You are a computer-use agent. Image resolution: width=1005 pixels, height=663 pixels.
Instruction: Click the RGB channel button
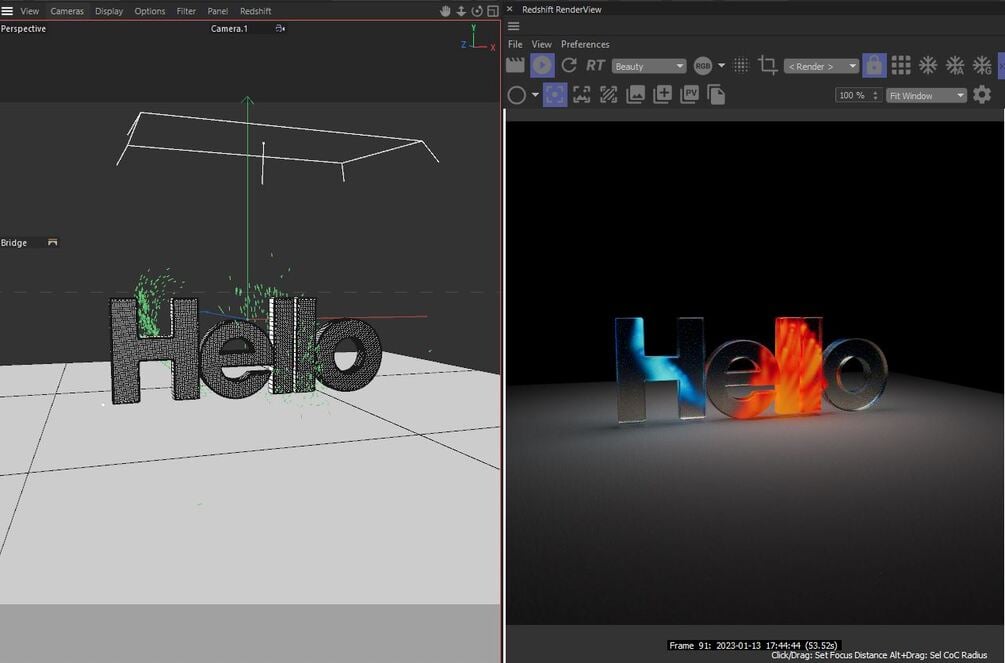click(702, 65)
